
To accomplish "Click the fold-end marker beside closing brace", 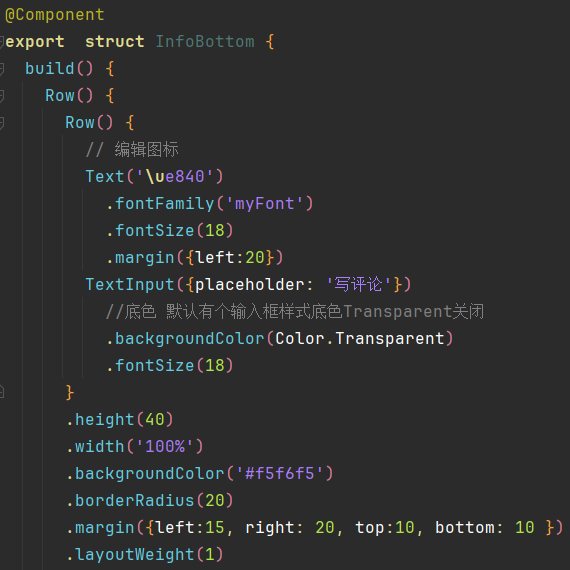I will [1, 392].
